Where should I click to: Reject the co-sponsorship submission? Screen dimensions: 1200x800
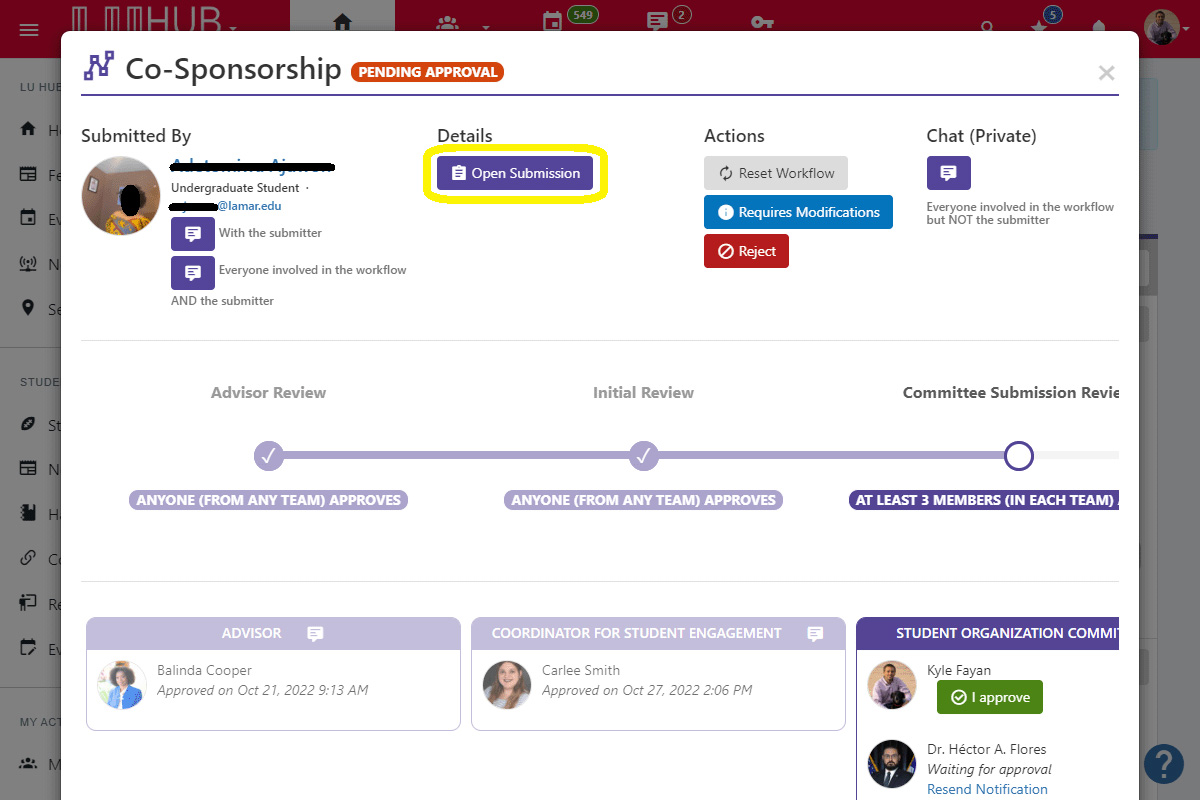coord(746,251)
